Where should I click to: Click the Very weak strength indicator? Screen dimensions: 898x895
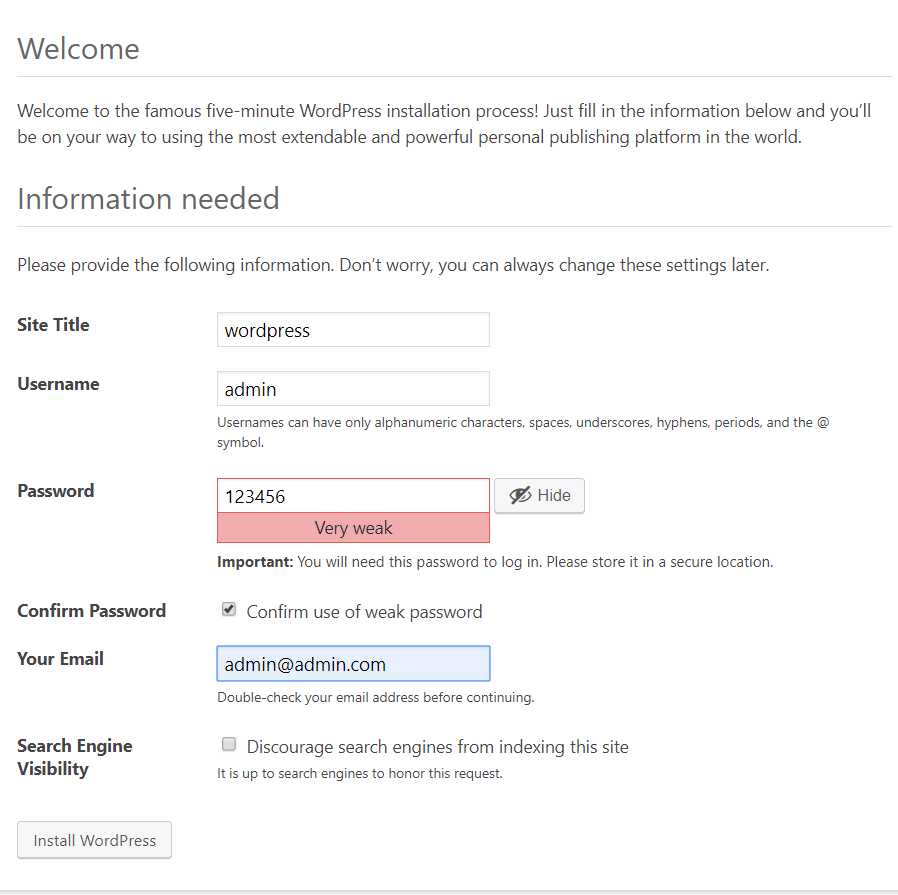(x=353, y=527)
